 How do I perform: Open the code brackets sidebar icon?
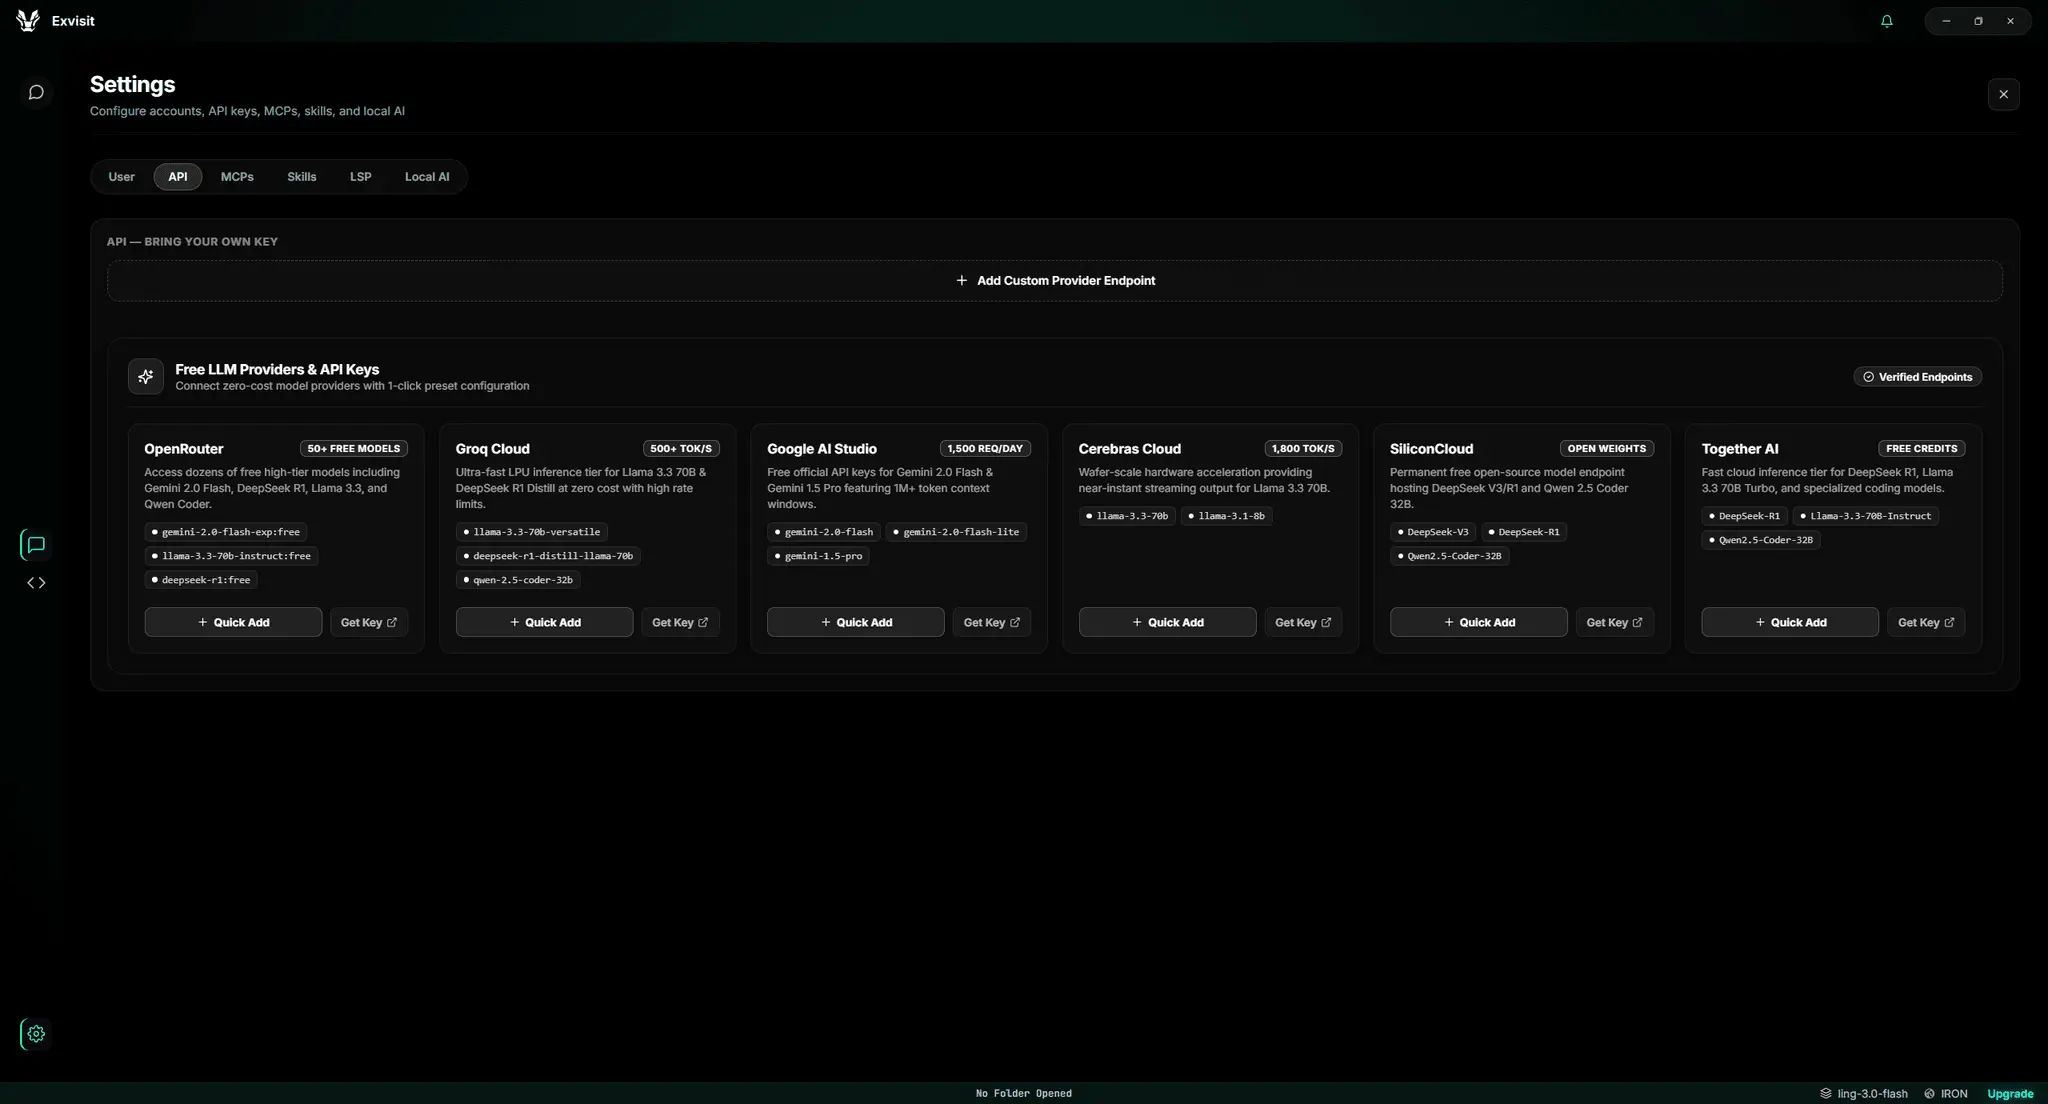click(36, 583)
